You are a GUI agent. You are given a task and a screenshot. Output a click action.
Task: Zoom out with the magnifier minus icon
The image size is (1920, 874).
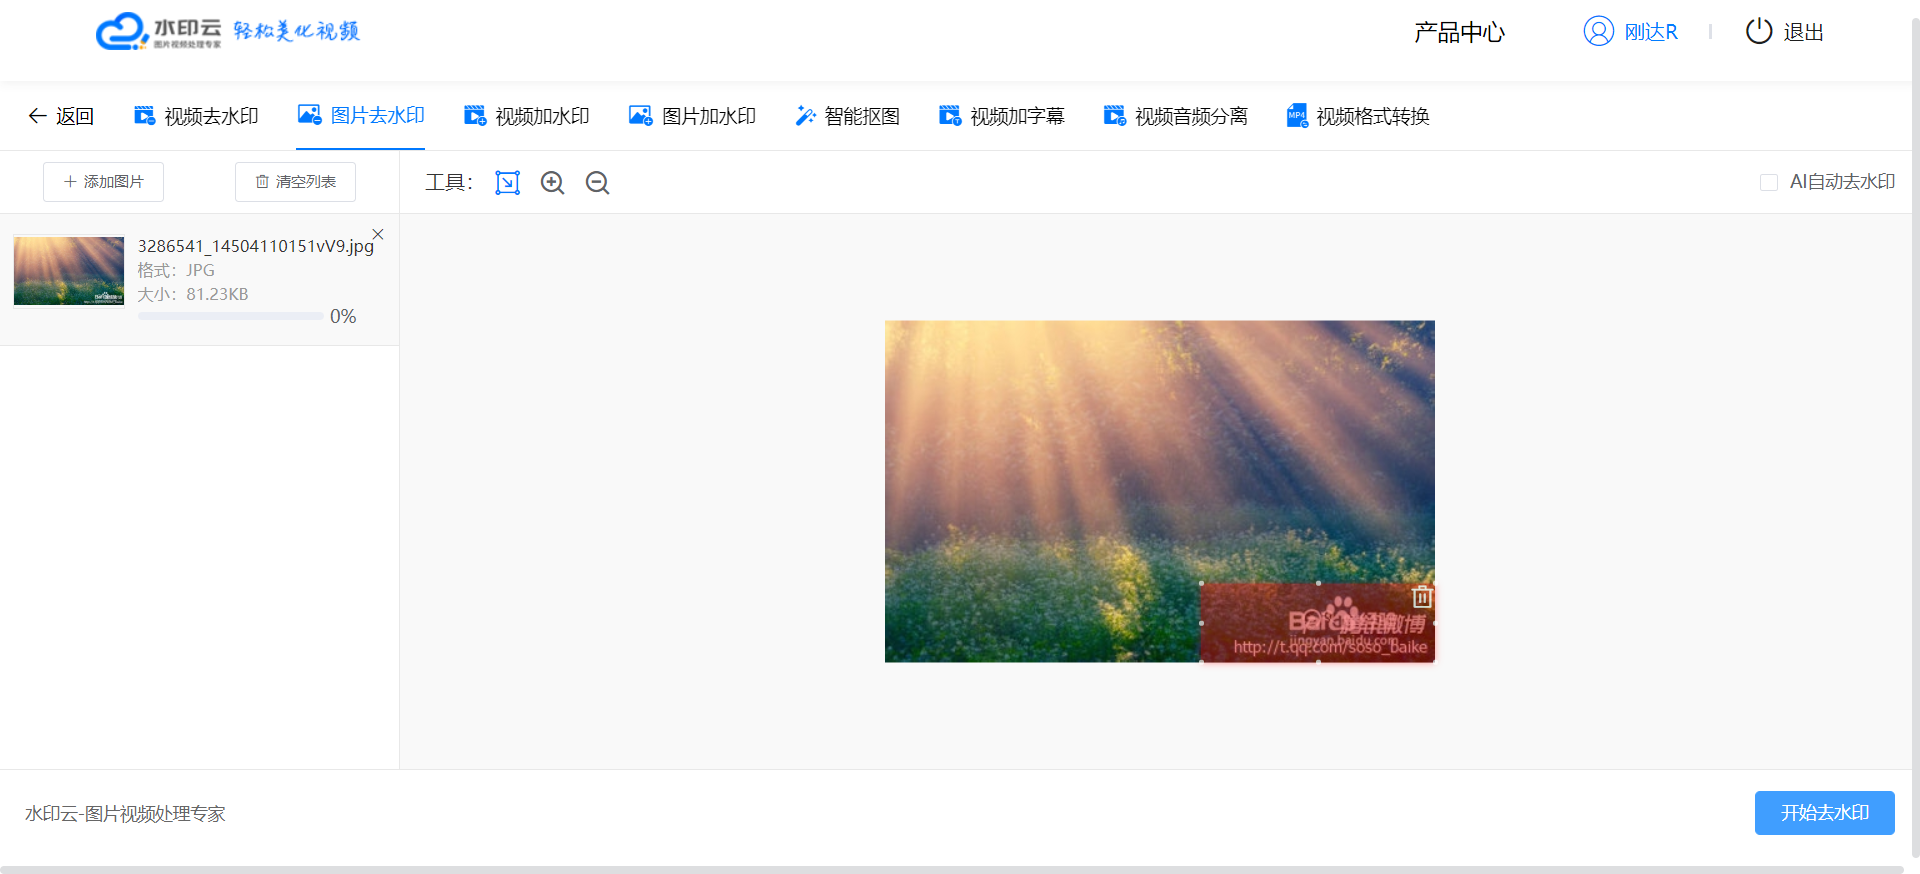pyautogui.click(x=597, y=182)
